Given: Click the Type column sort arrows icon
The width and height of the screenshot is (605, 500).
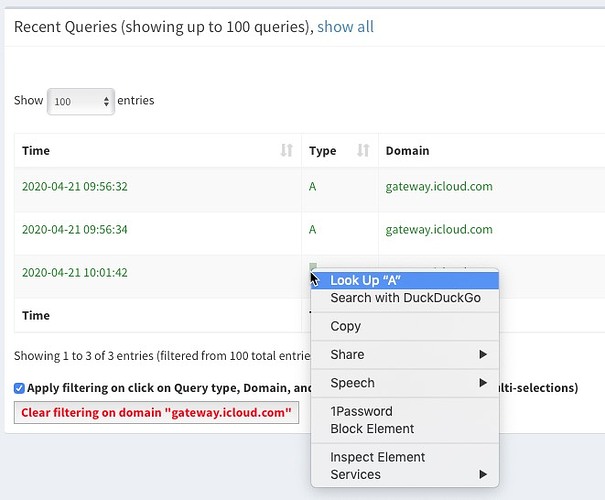Looking at the screenshot, I should coord(363,151).
